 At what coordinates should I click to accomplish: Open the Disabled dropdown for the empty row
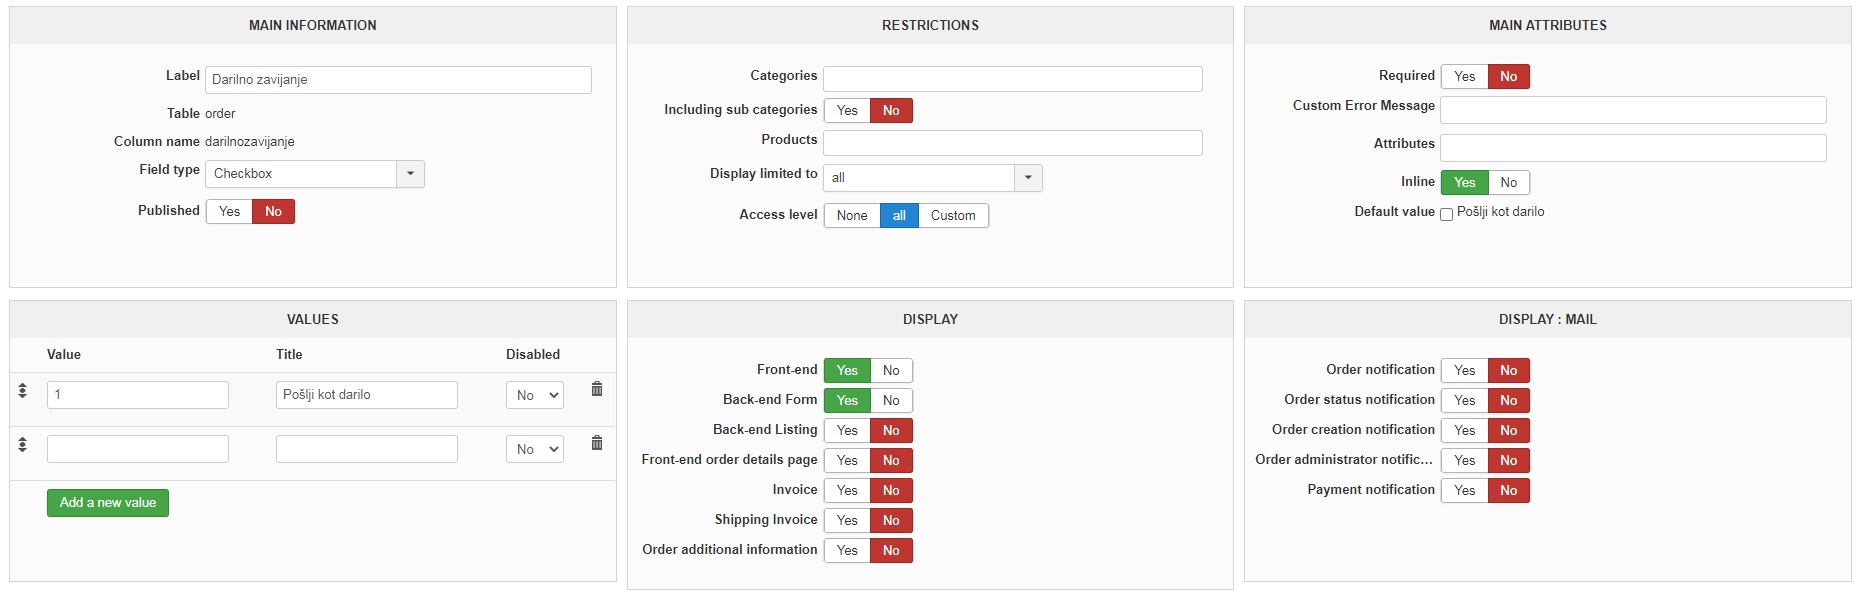point(535,450)
